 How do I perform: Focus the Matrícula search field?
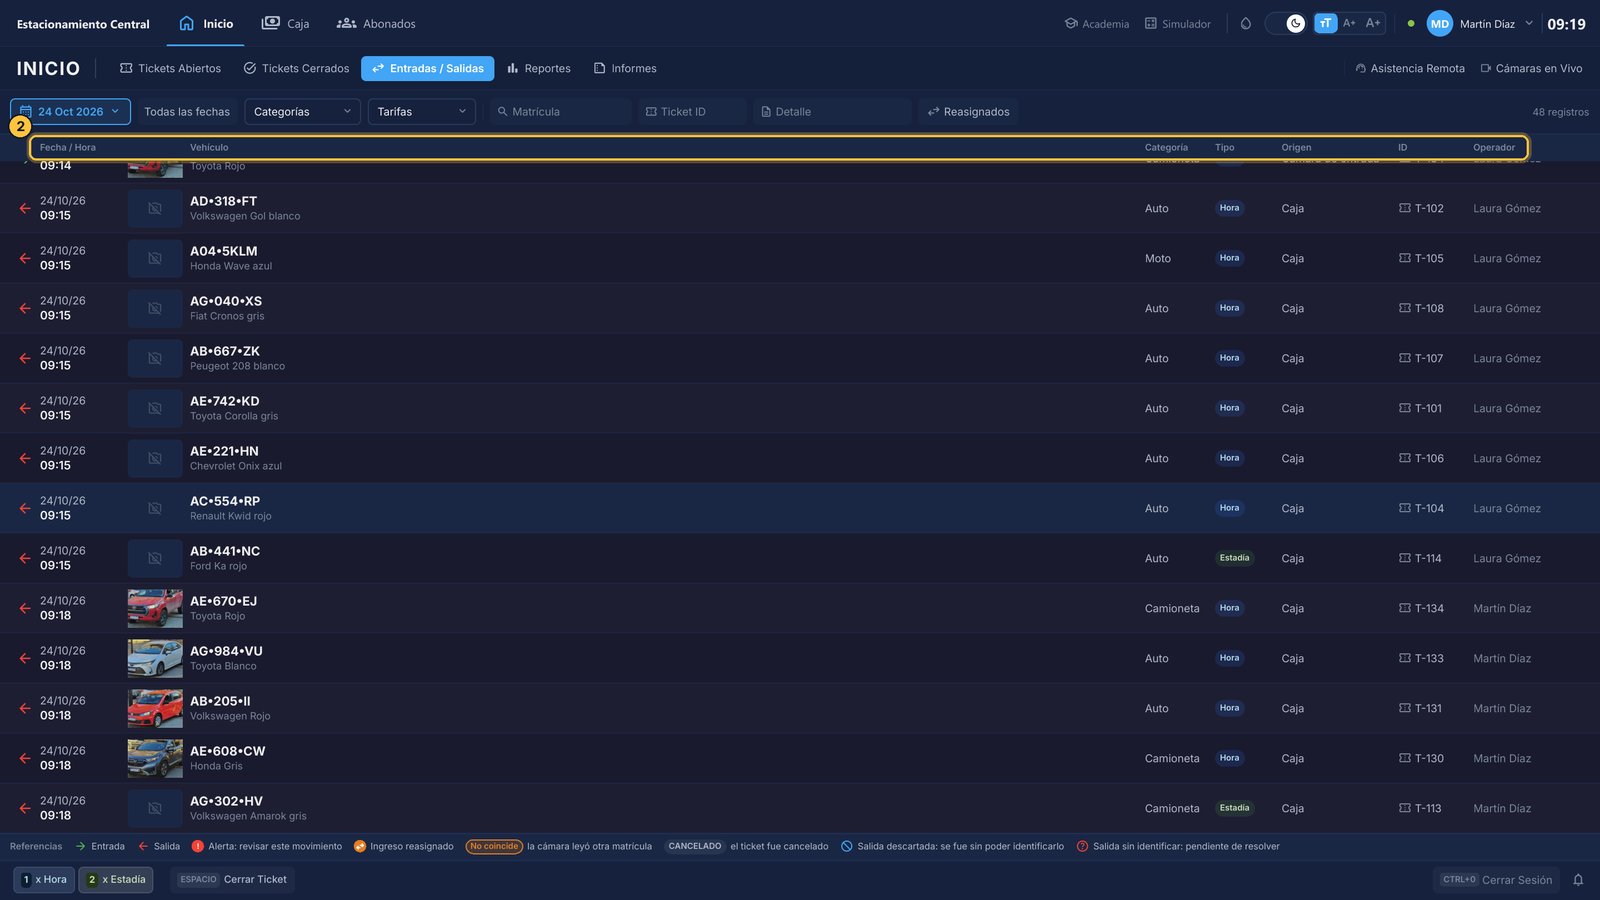pos(561,111)
